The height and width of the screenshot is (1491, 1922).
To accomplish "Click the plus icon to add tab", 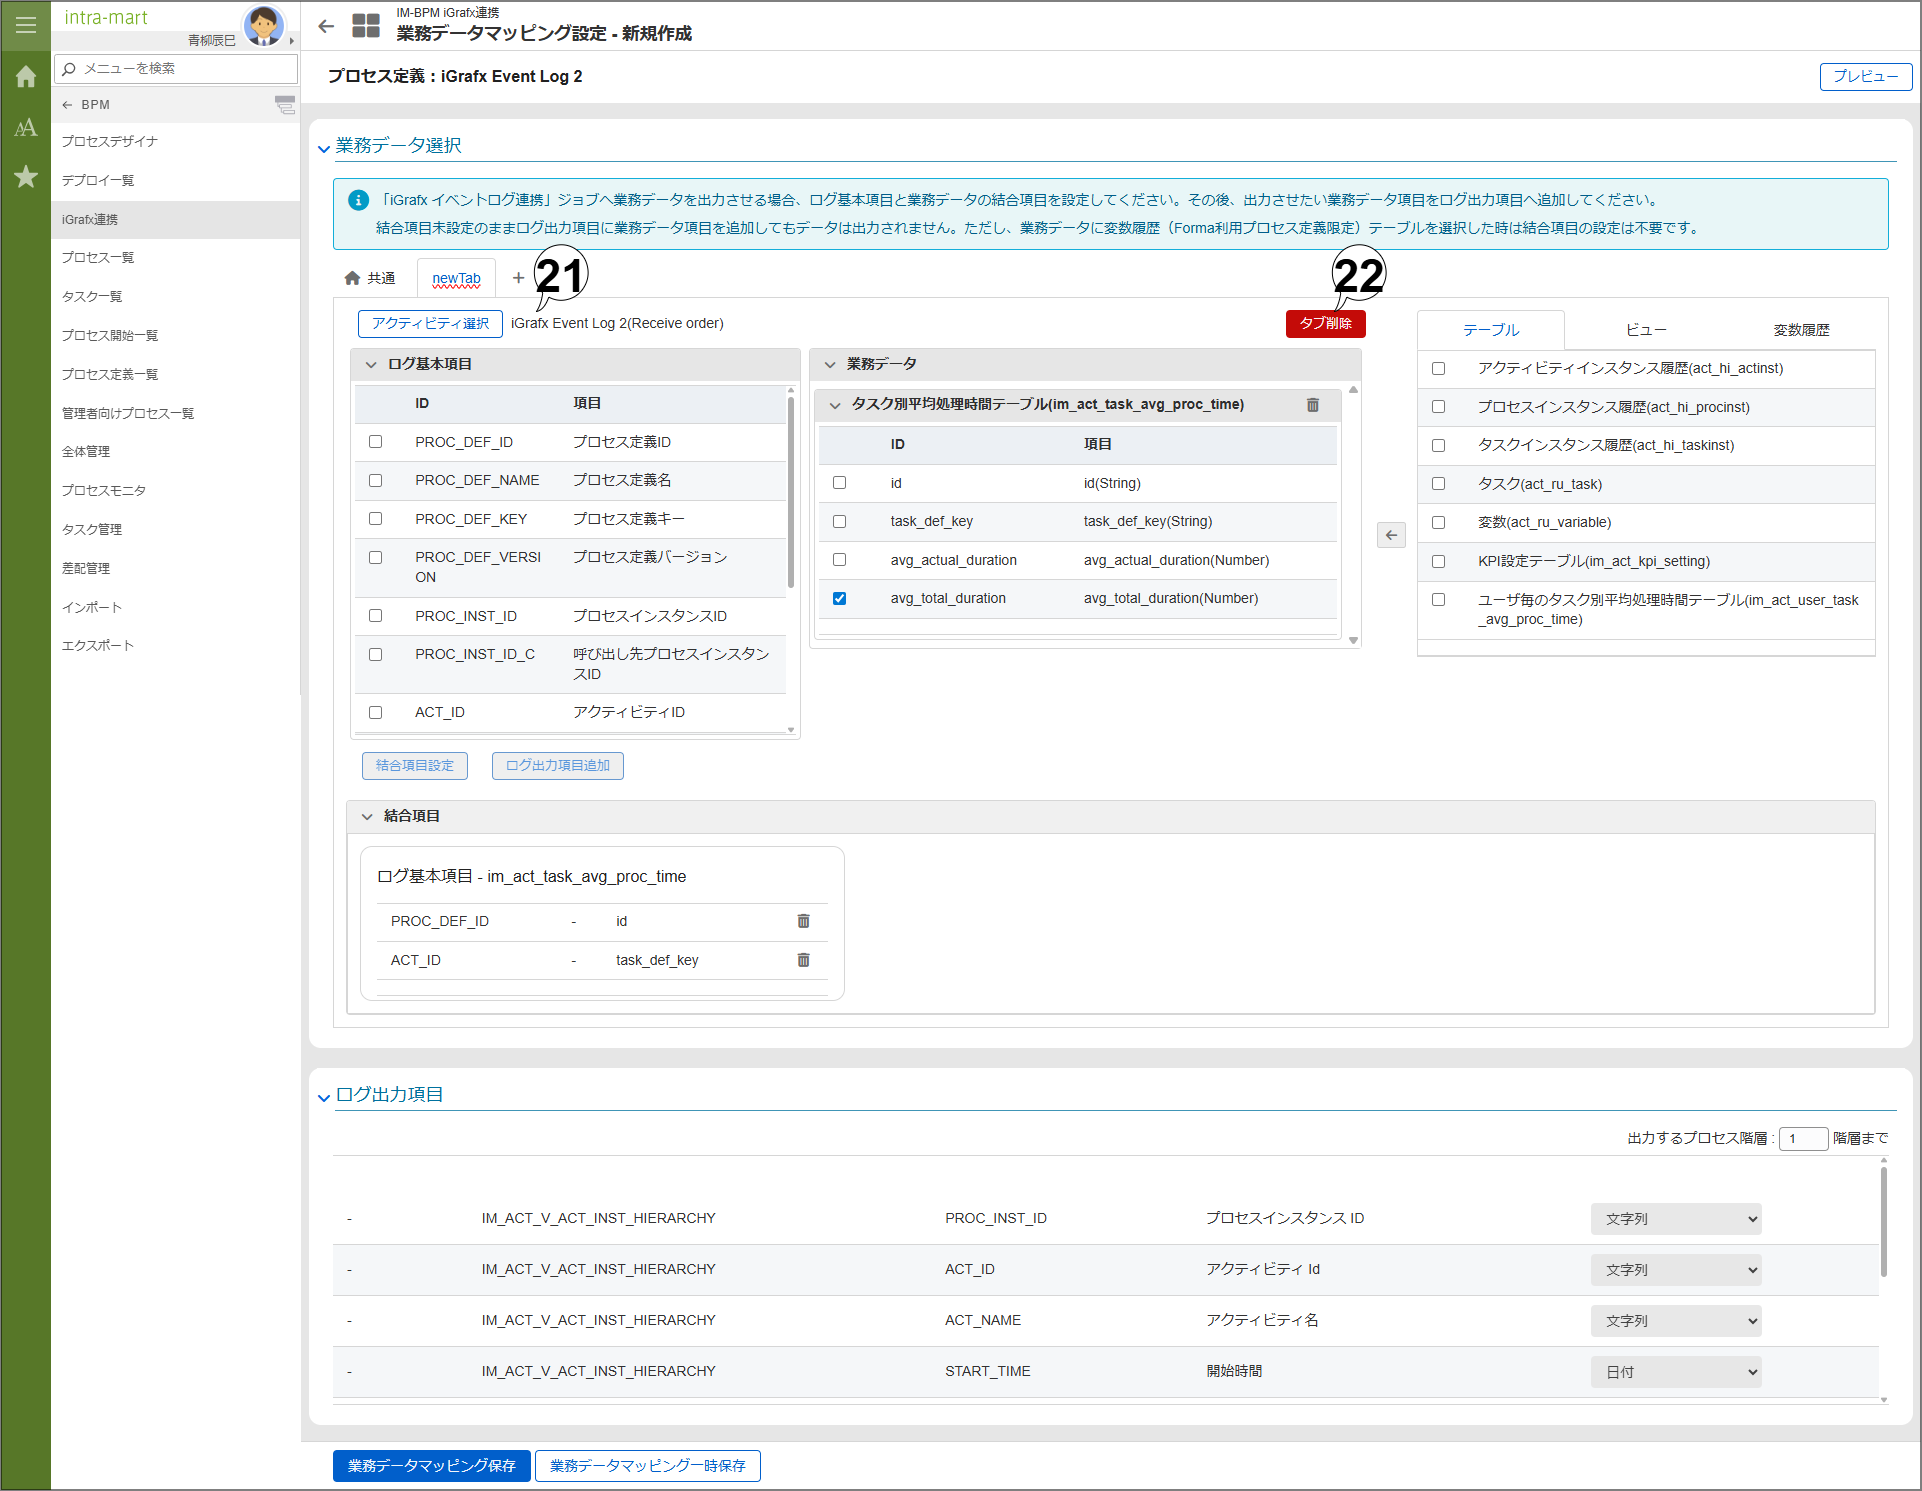I will coord(518,278).
